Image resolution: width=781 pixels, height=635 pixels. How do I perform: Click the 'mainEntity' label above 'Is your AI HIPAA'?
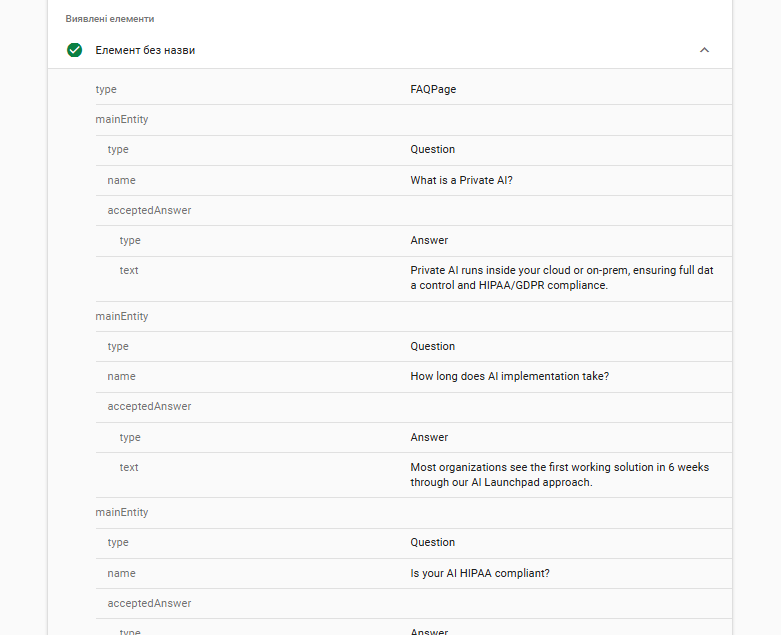[x=122, y=512]
